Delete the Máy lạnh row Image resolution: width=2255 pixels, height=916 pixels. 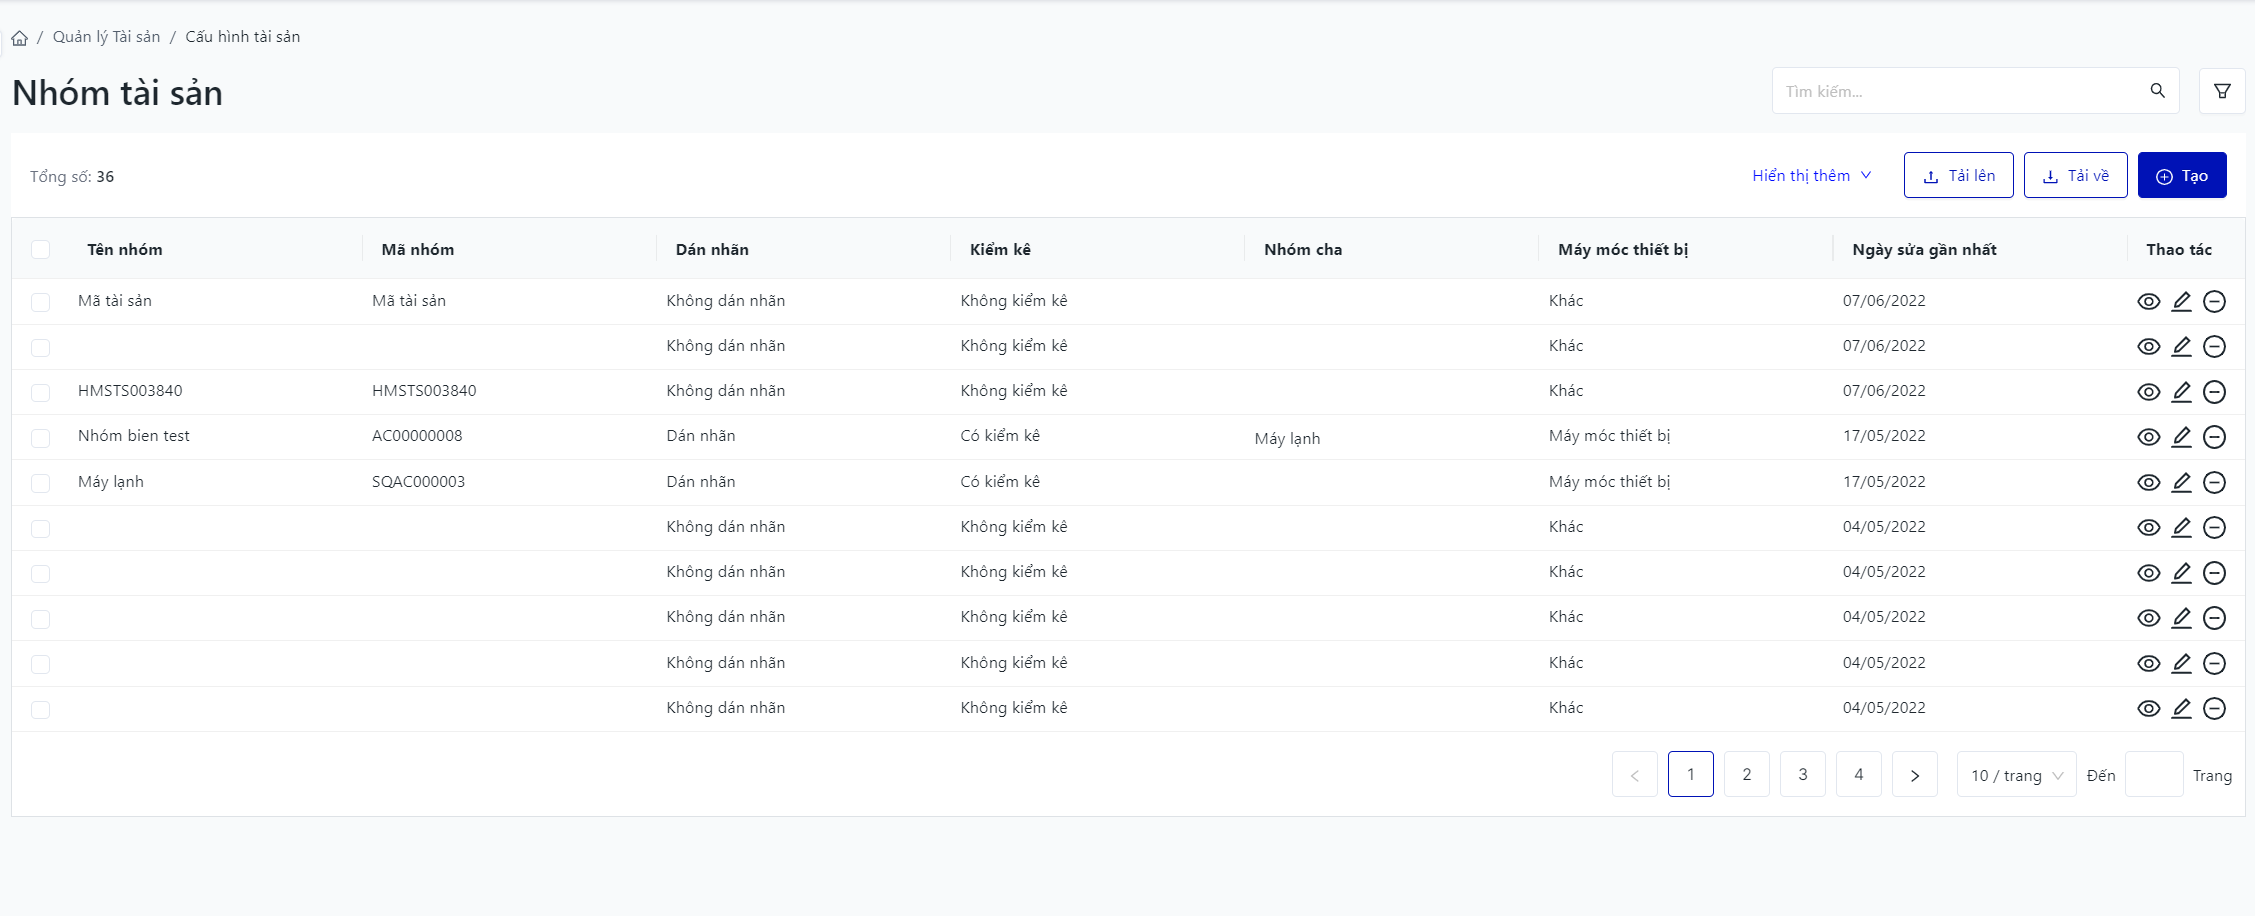point(2214,483)
